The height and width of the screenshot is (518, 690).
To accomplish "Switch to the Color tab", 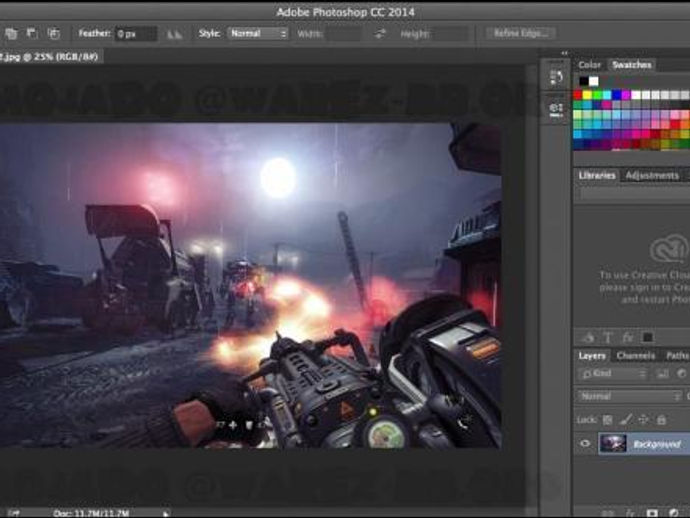I will [590, 65].
